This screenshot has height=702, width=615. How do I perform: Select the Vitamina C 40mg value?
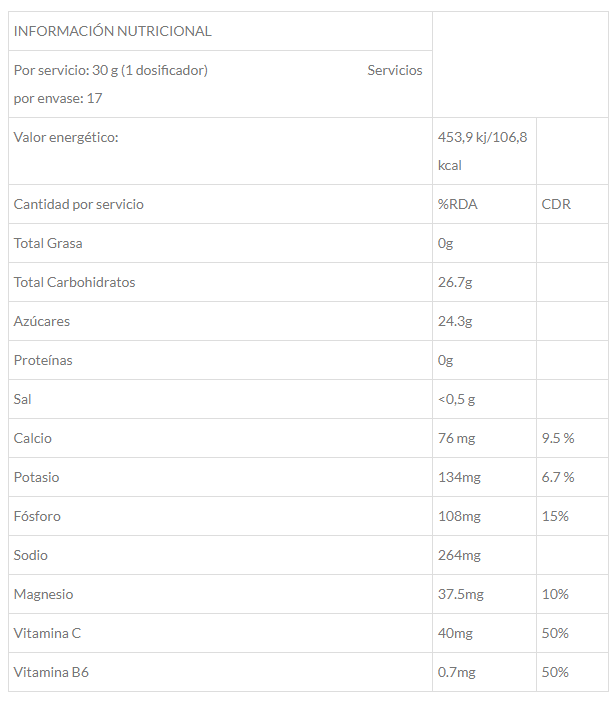tap(455, 633)
